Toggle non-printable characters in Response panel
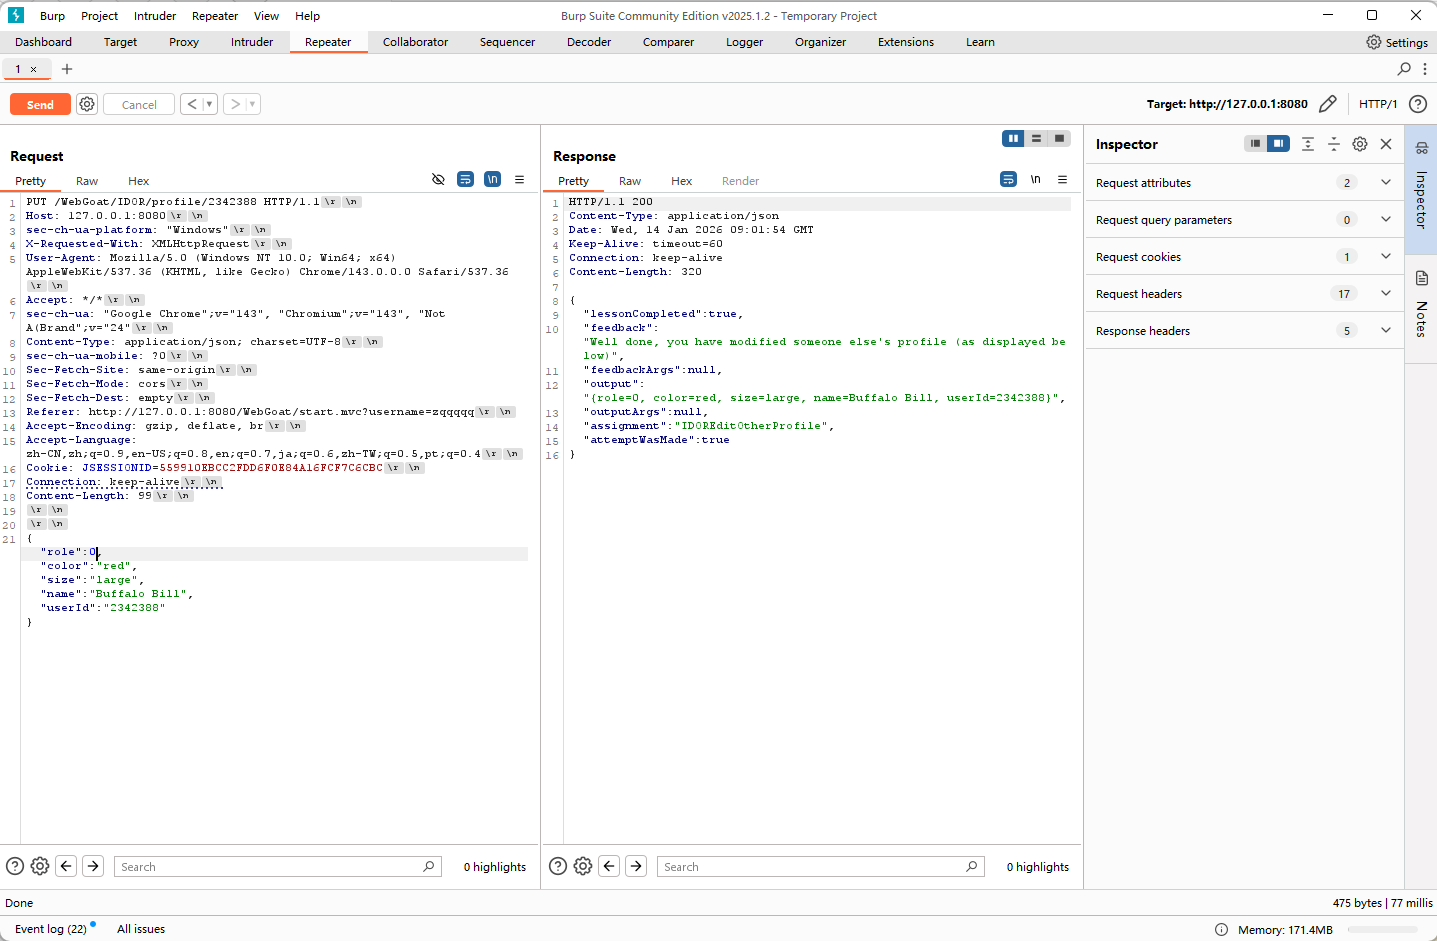The height and width of the screenshot is (941, 1437). tap(1035, 180)
